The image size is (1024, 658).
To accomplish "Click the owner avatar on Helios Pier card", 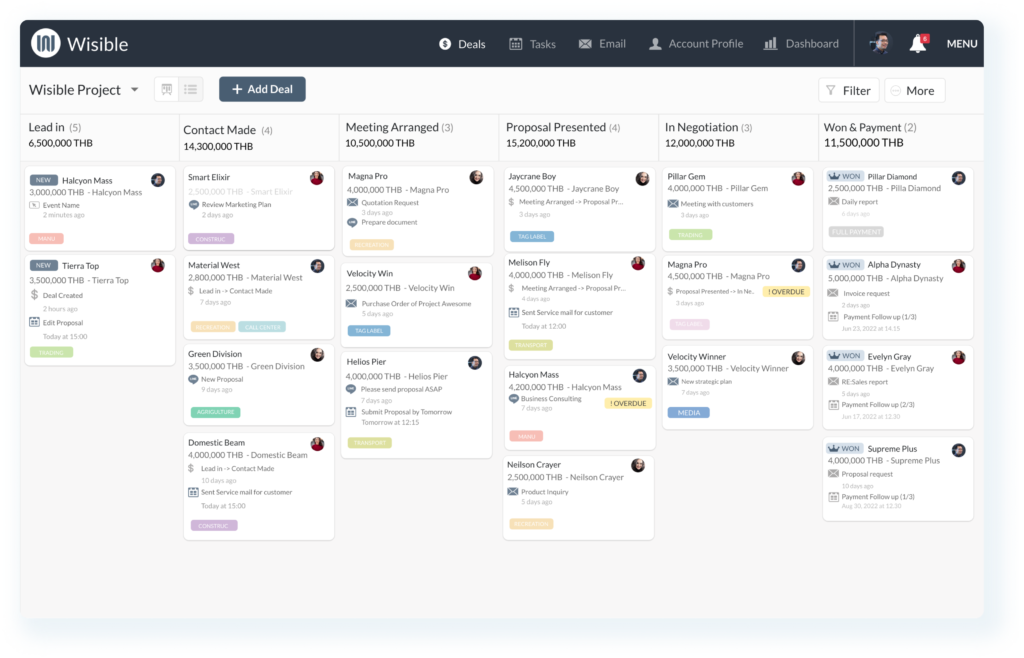I will [475, 363].
